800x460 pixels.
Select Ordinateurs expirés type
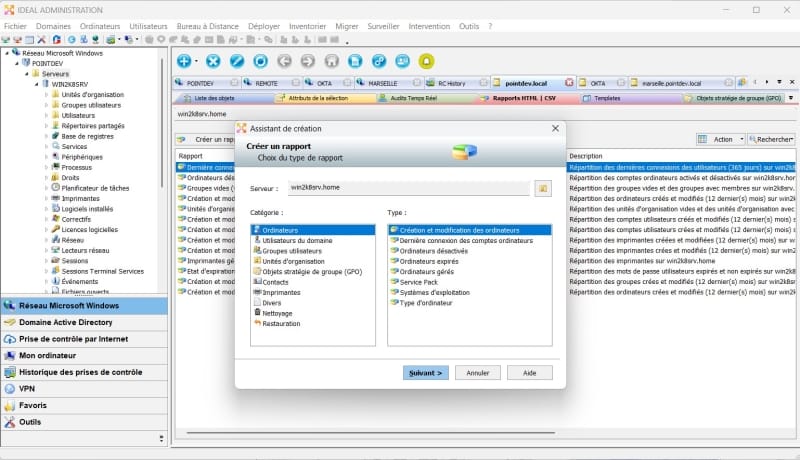coord(470,261)
